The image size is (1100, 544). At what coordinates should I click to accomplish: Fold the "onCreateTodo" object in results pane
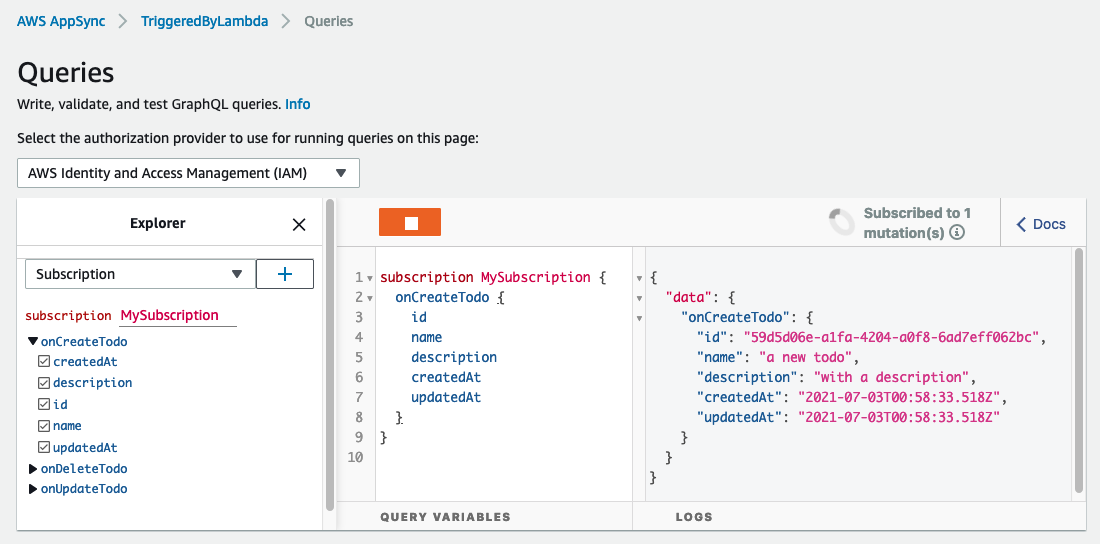pyautogui.click(x=639, y=318)
